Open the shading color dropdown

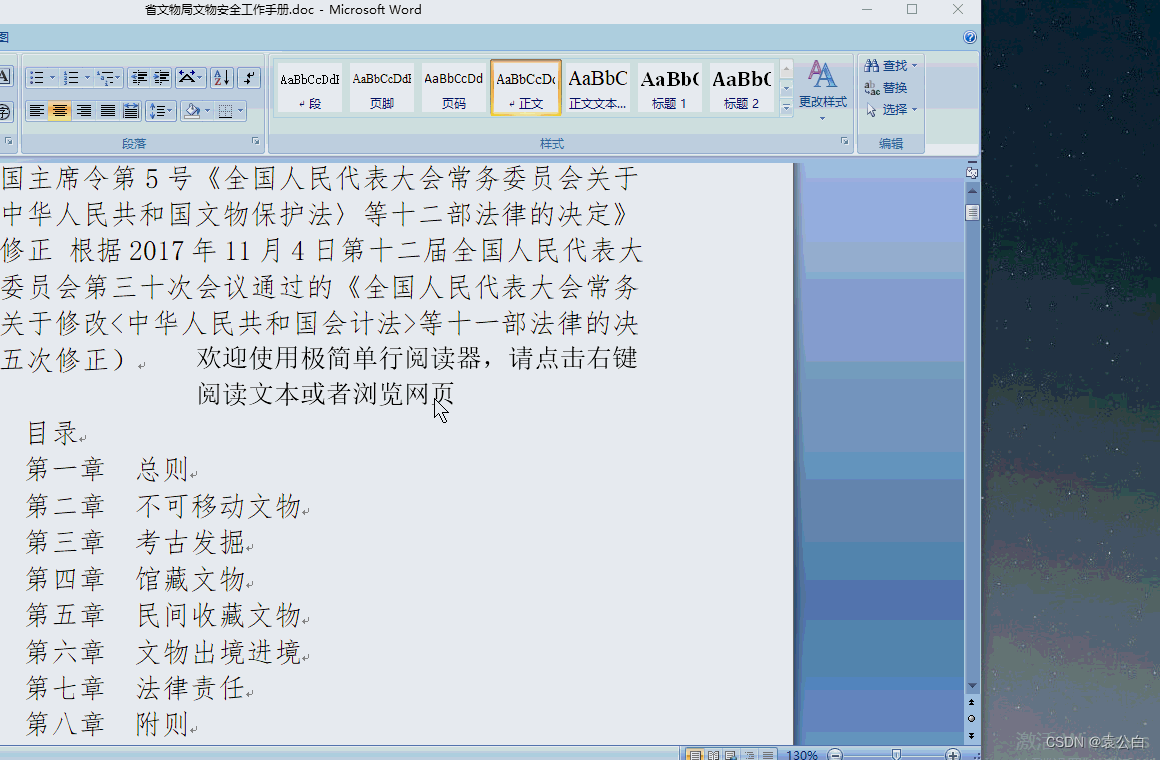pyautogui.click(x=205, y=111)
